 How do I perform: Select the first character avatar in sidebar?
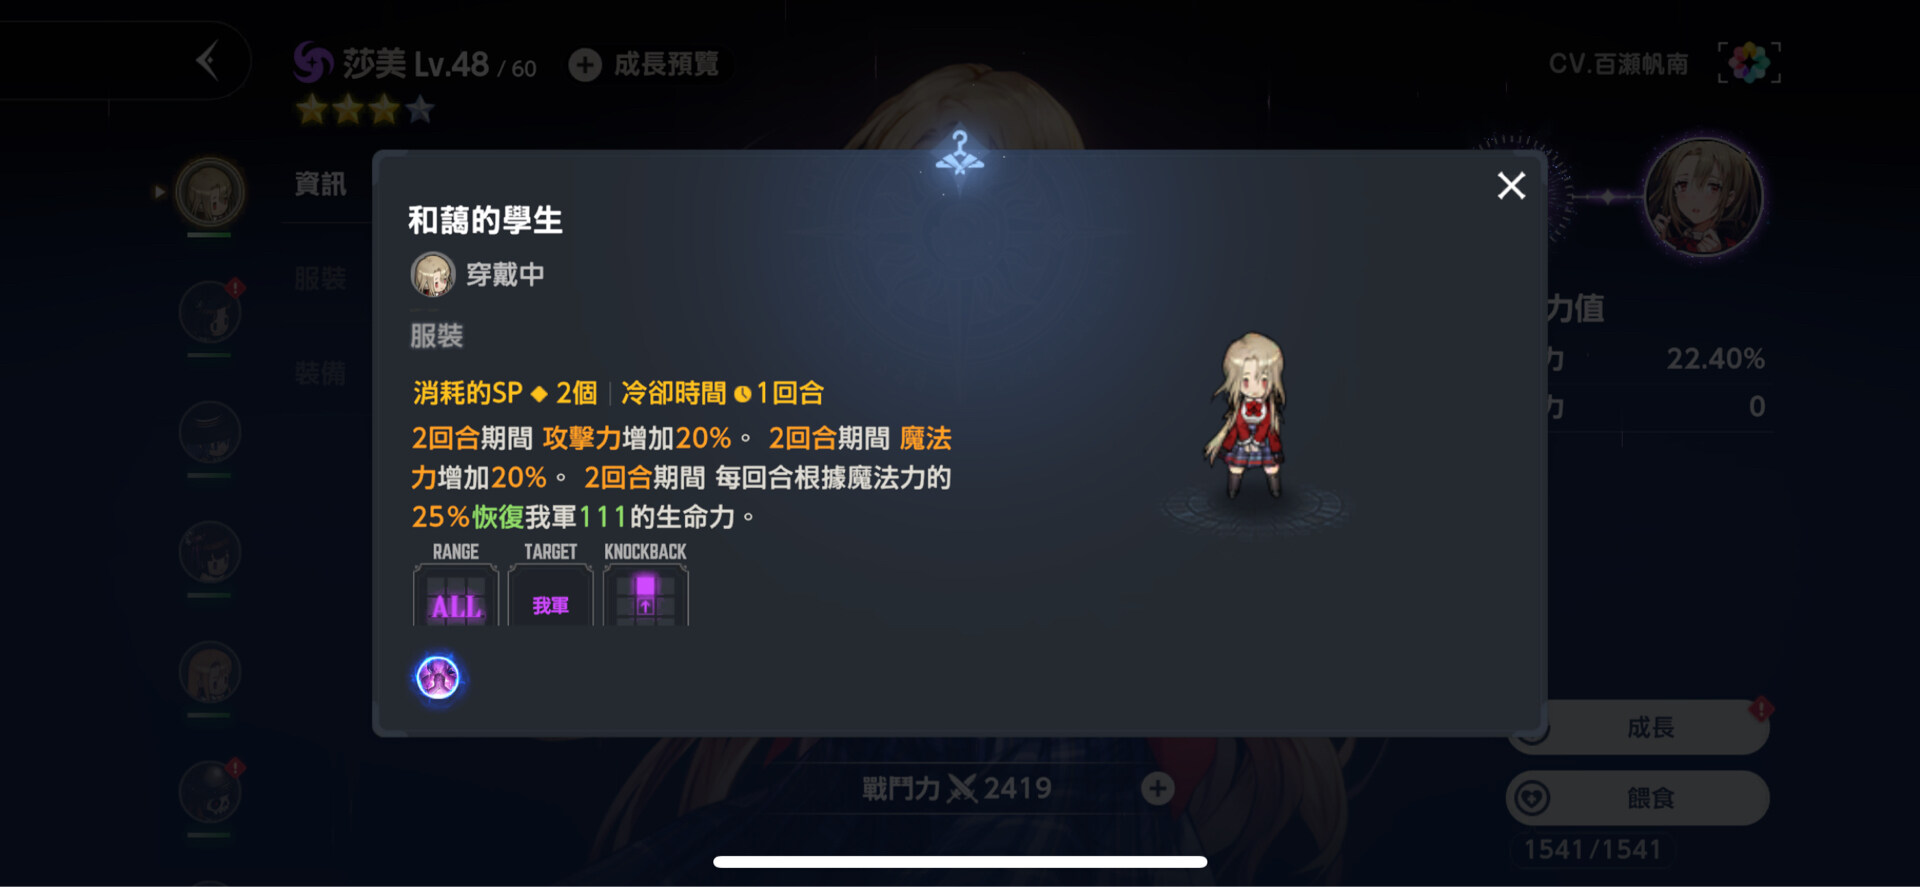click(x=210, y=191)
